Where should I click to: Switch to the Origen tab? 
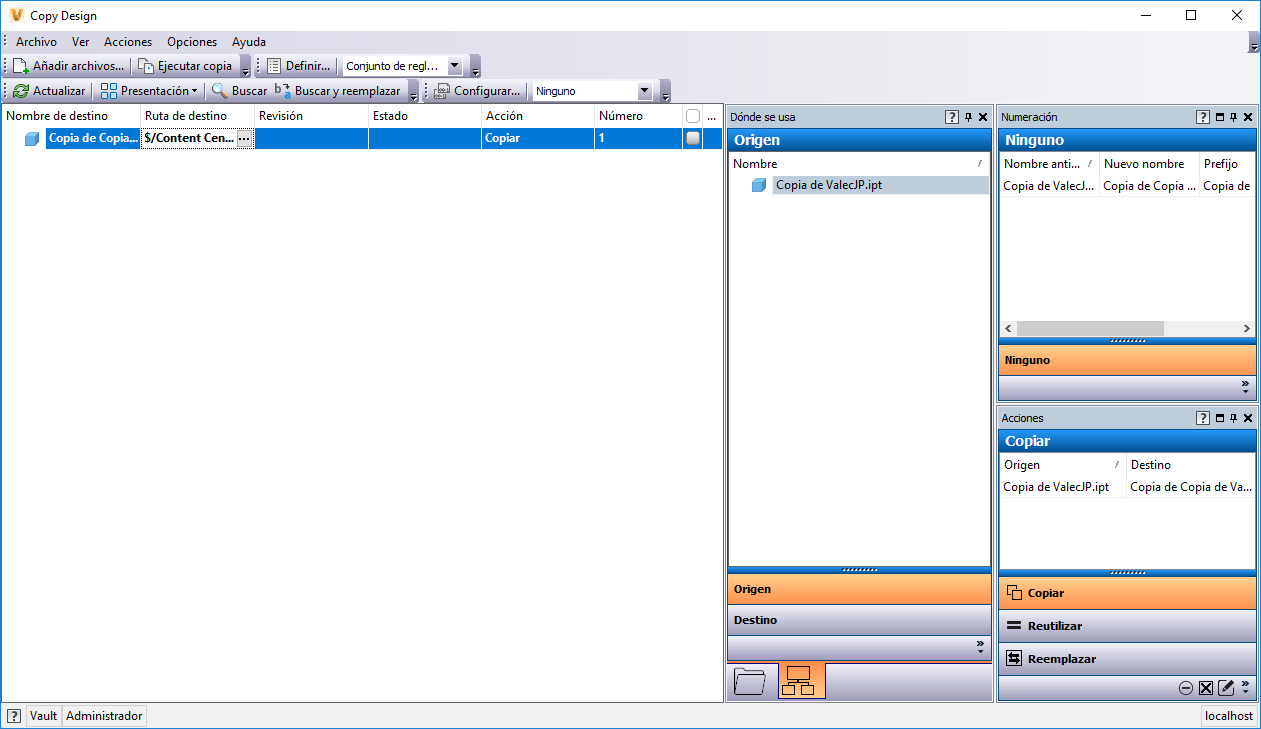(859, 589)
